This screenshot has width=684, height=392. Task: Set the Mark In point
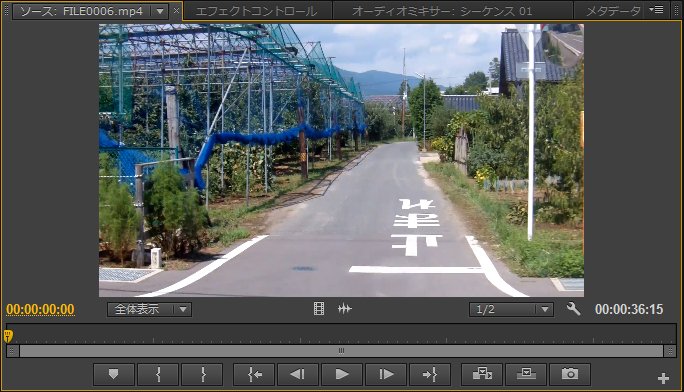pos(158,374)
